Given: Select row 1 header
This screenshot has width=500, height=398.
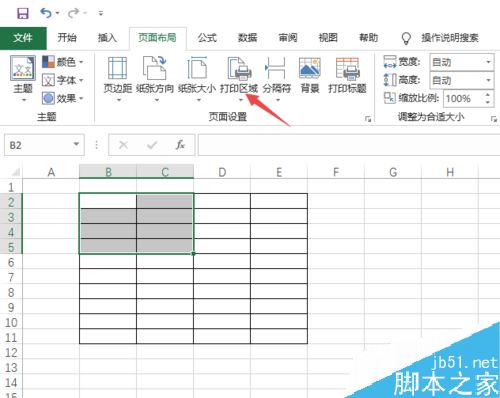Looking at the screenshot, I should [x=11, y=187].
